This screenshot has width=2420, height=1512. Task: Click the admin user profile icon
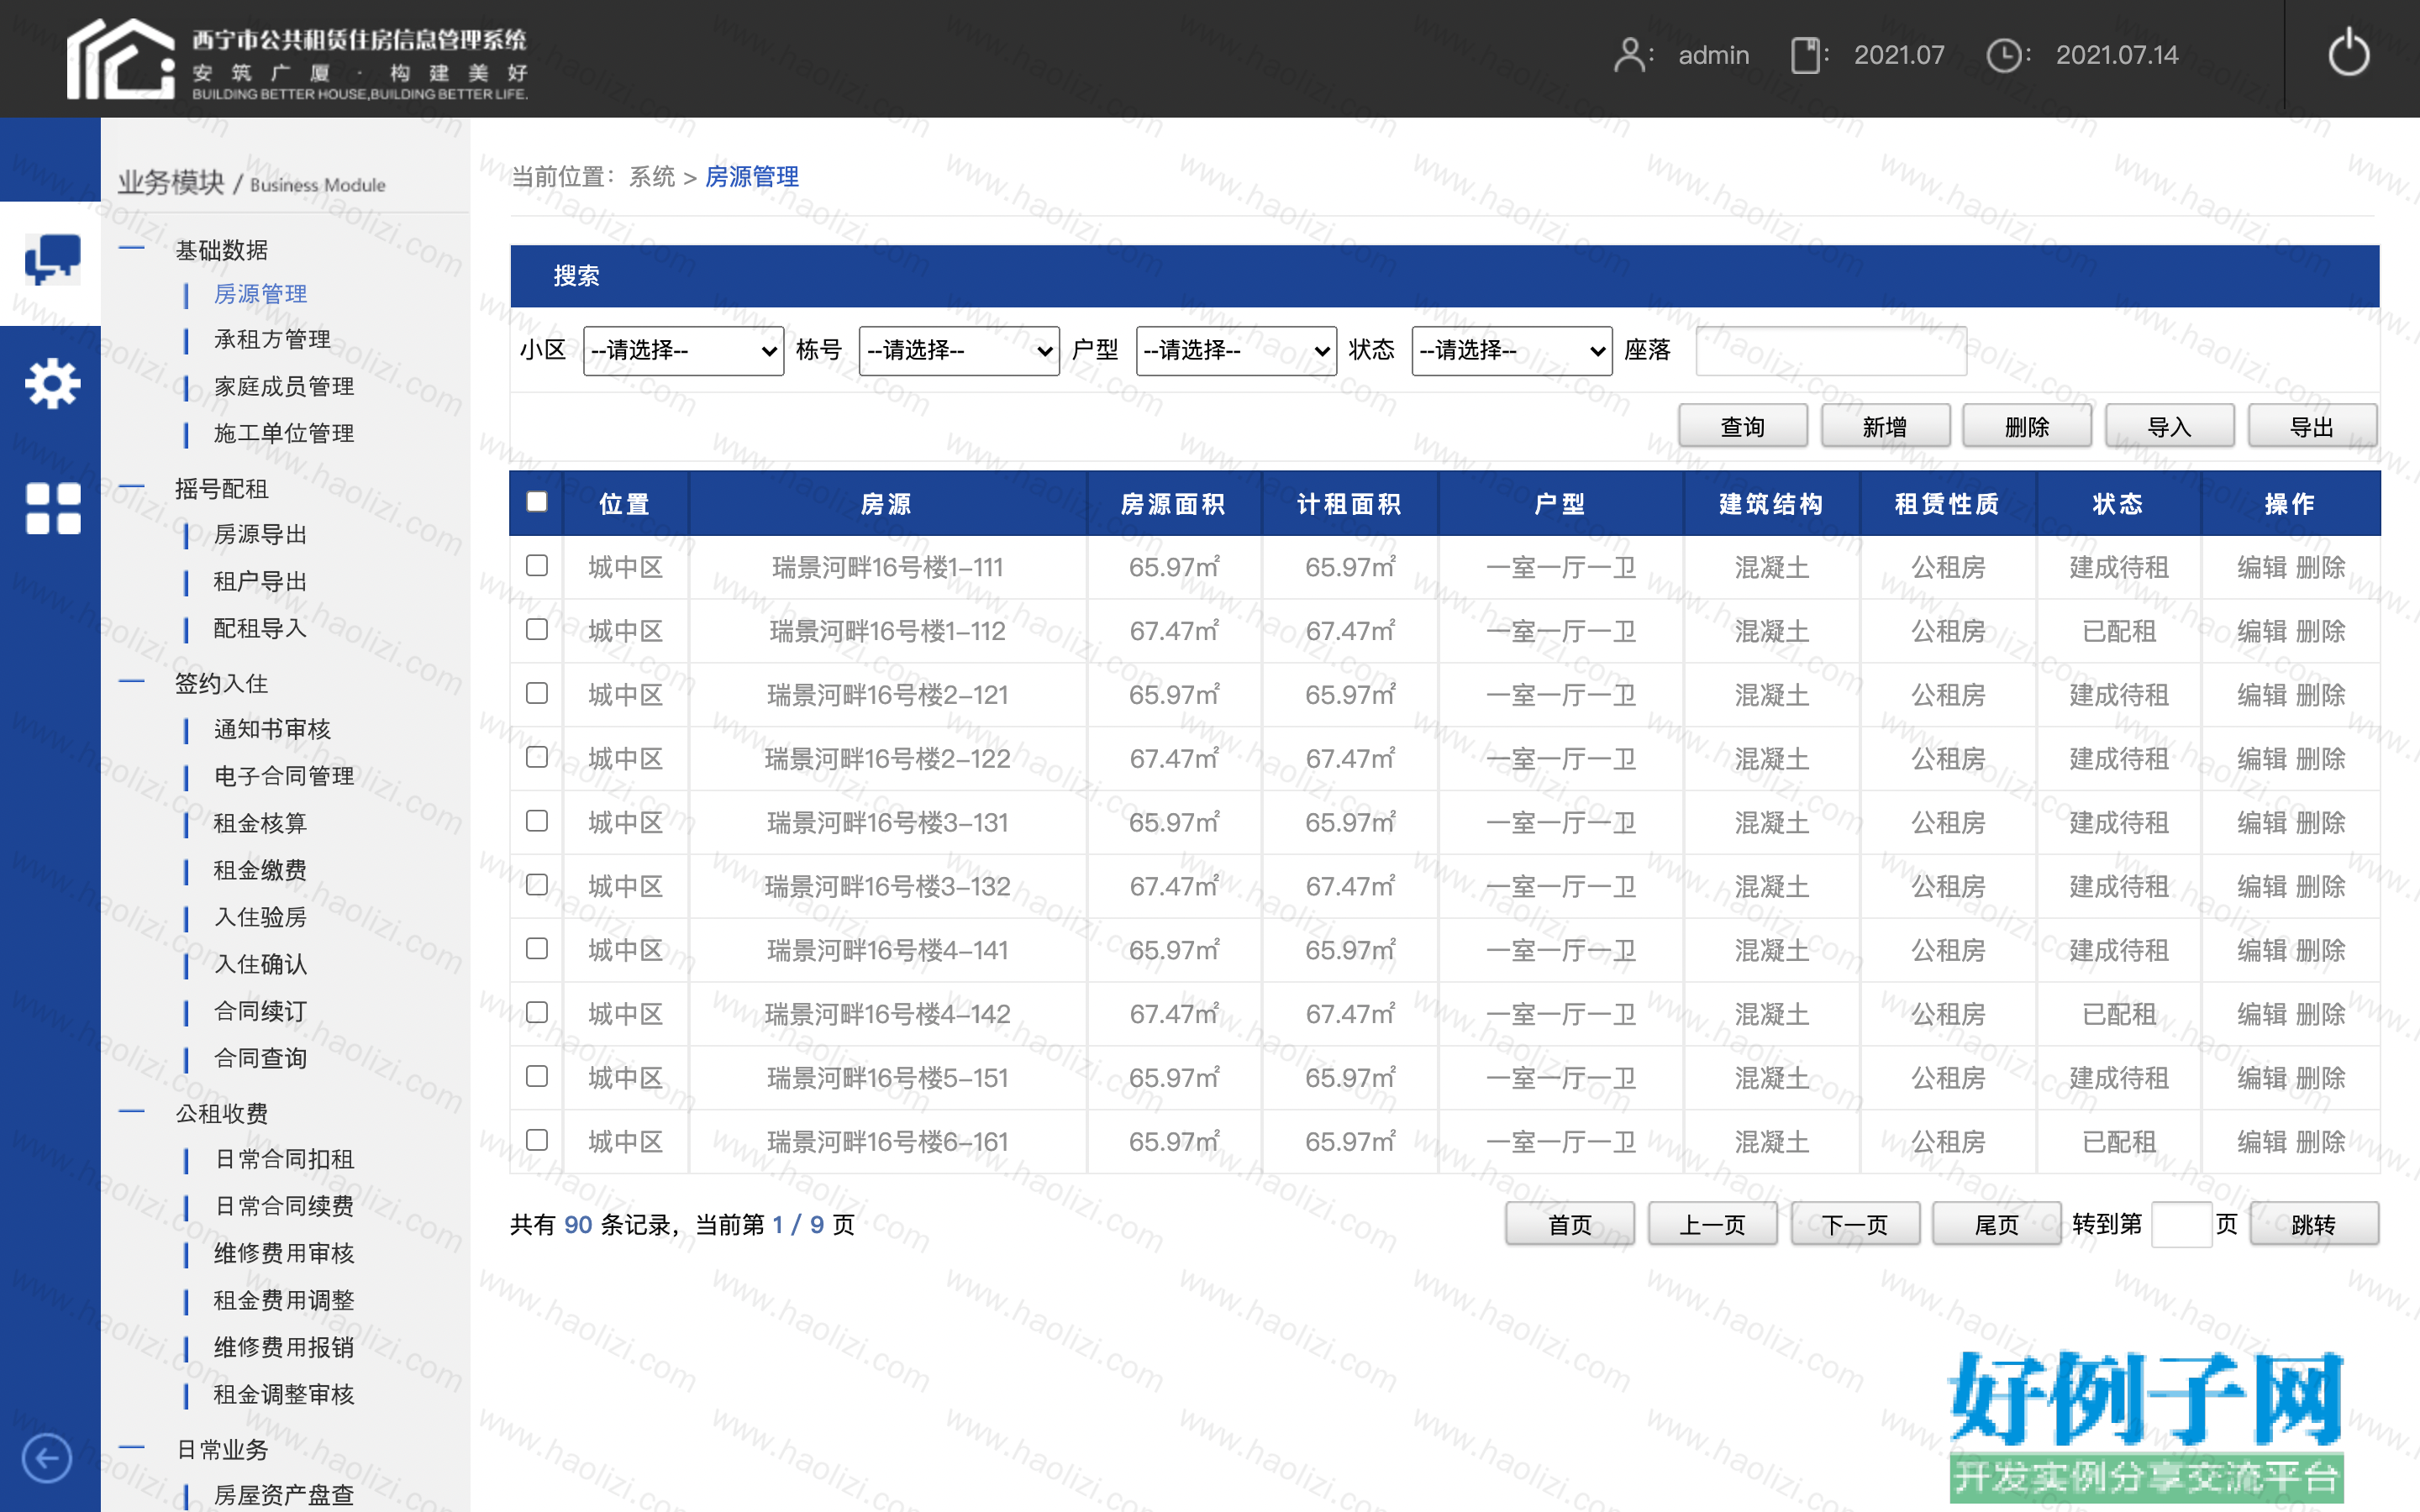tap(1629, 55)
